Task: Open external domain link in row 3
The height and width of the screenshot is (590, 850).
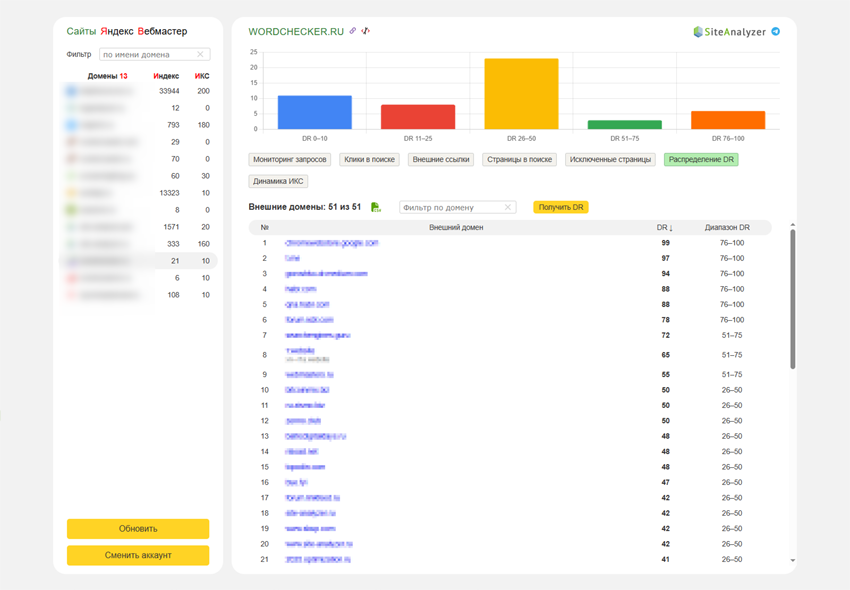Action: coord(326,274)
